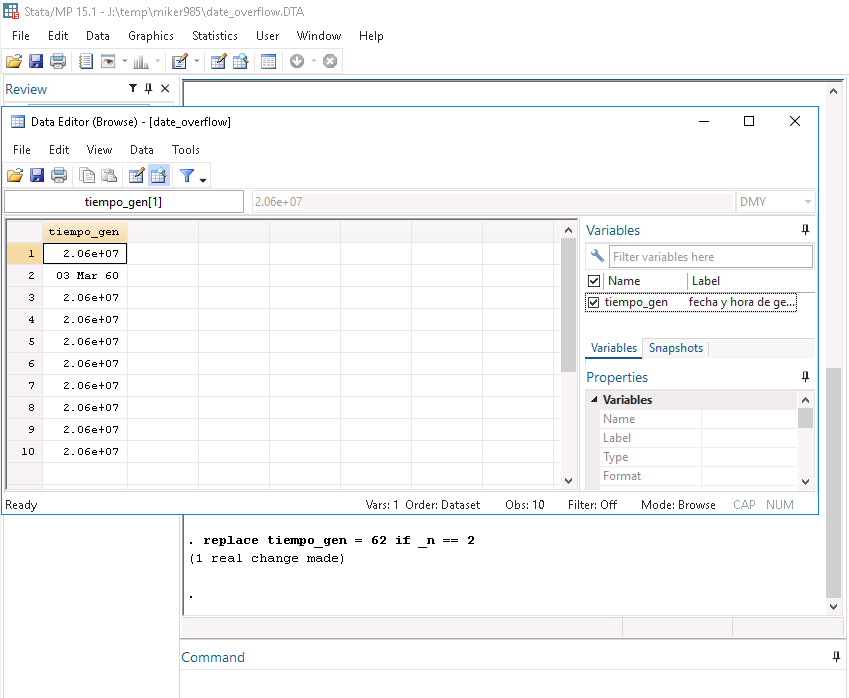Open Data Editor (Edit) icon in main toolbar
This screenshot has width=849, height=698.
[218, 61]
